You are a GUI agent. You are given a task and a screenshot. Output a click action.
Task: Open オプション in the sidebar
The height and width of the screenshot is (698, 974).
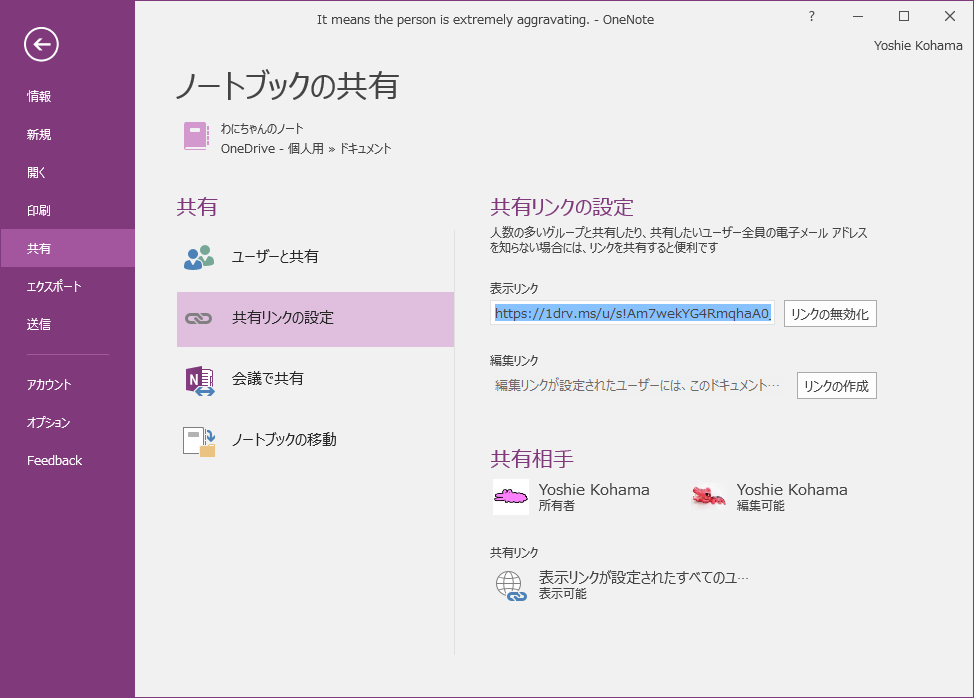coord(67,422)
